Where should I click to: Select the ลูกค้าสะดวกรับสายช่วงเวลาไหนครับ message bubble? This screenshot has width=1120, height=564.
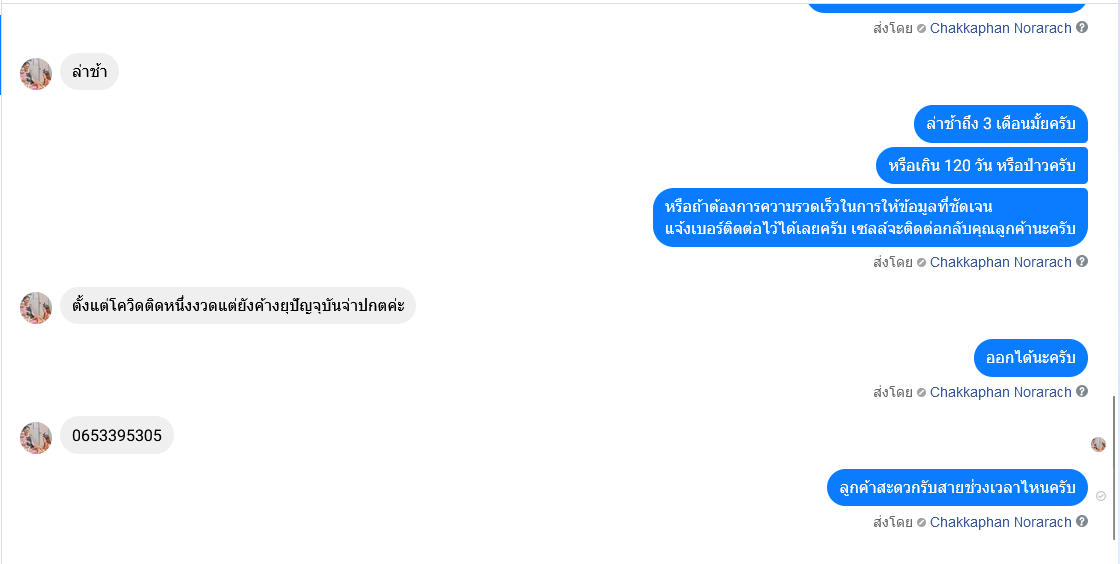pyautogui.click(x=957, y=488)
